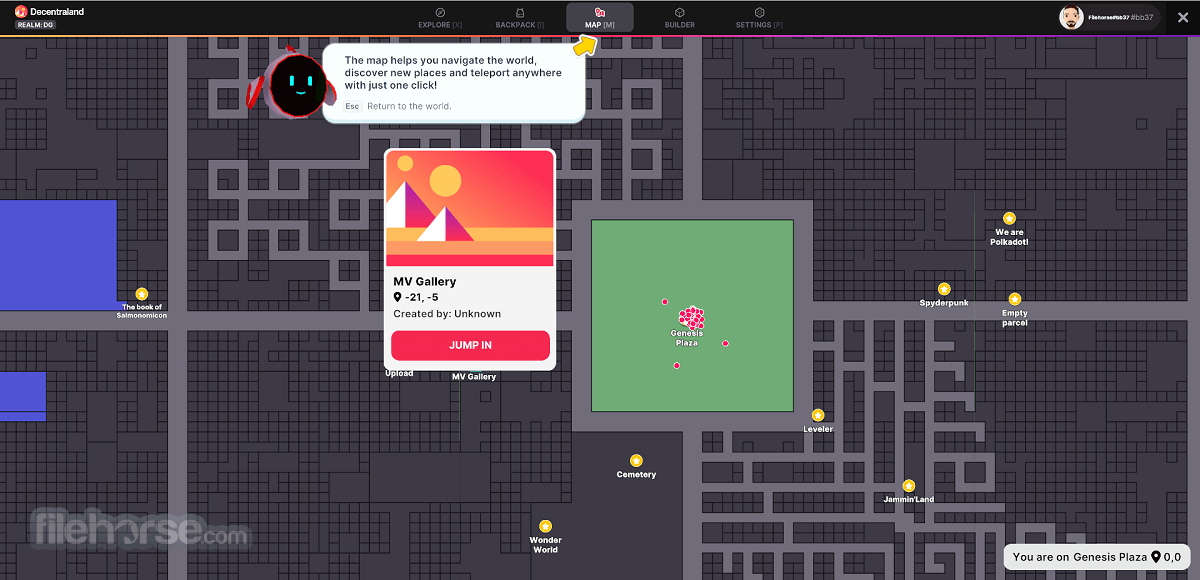Viewport: 1200px width, 580px height.
Task: Click the Upload map label
Action: click(399, 374)
